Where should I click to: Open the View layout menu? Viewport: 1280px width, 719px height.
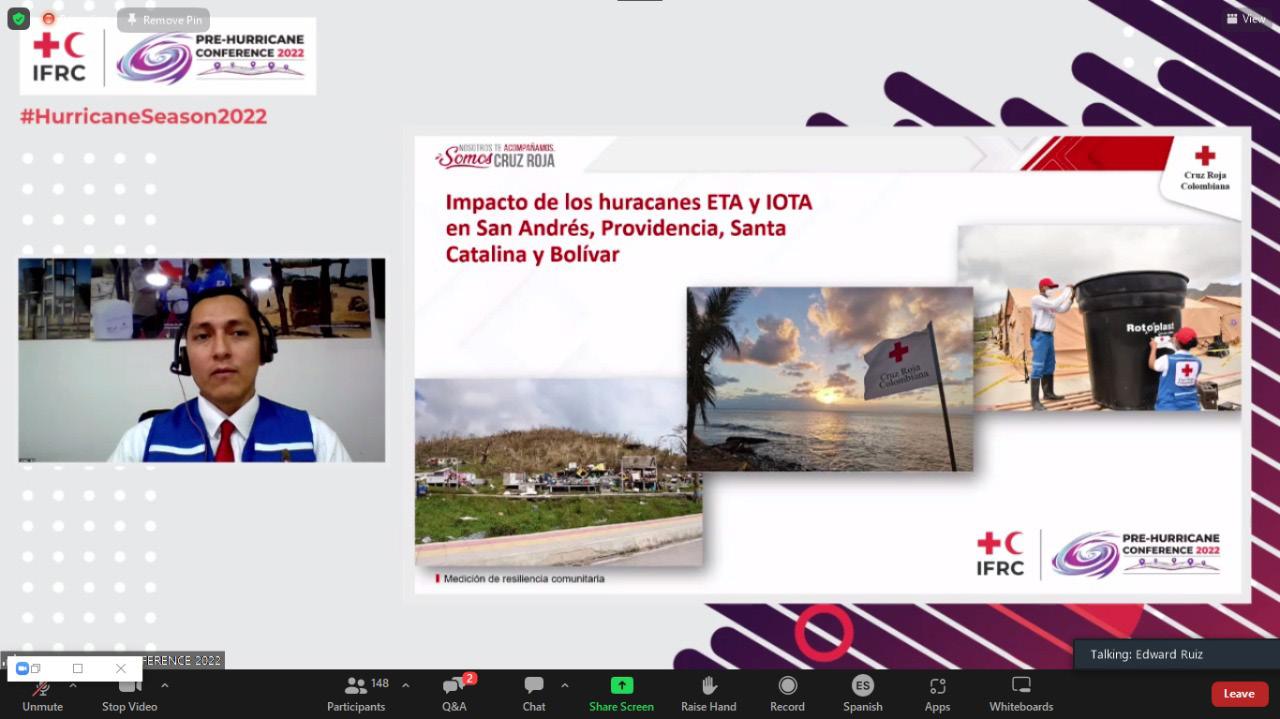tap(1247, 19)
